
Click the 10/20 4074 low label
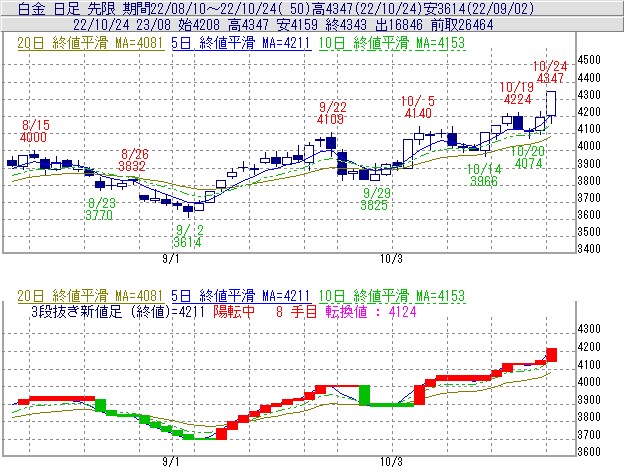pyautogui.click(x=528, y=157)
